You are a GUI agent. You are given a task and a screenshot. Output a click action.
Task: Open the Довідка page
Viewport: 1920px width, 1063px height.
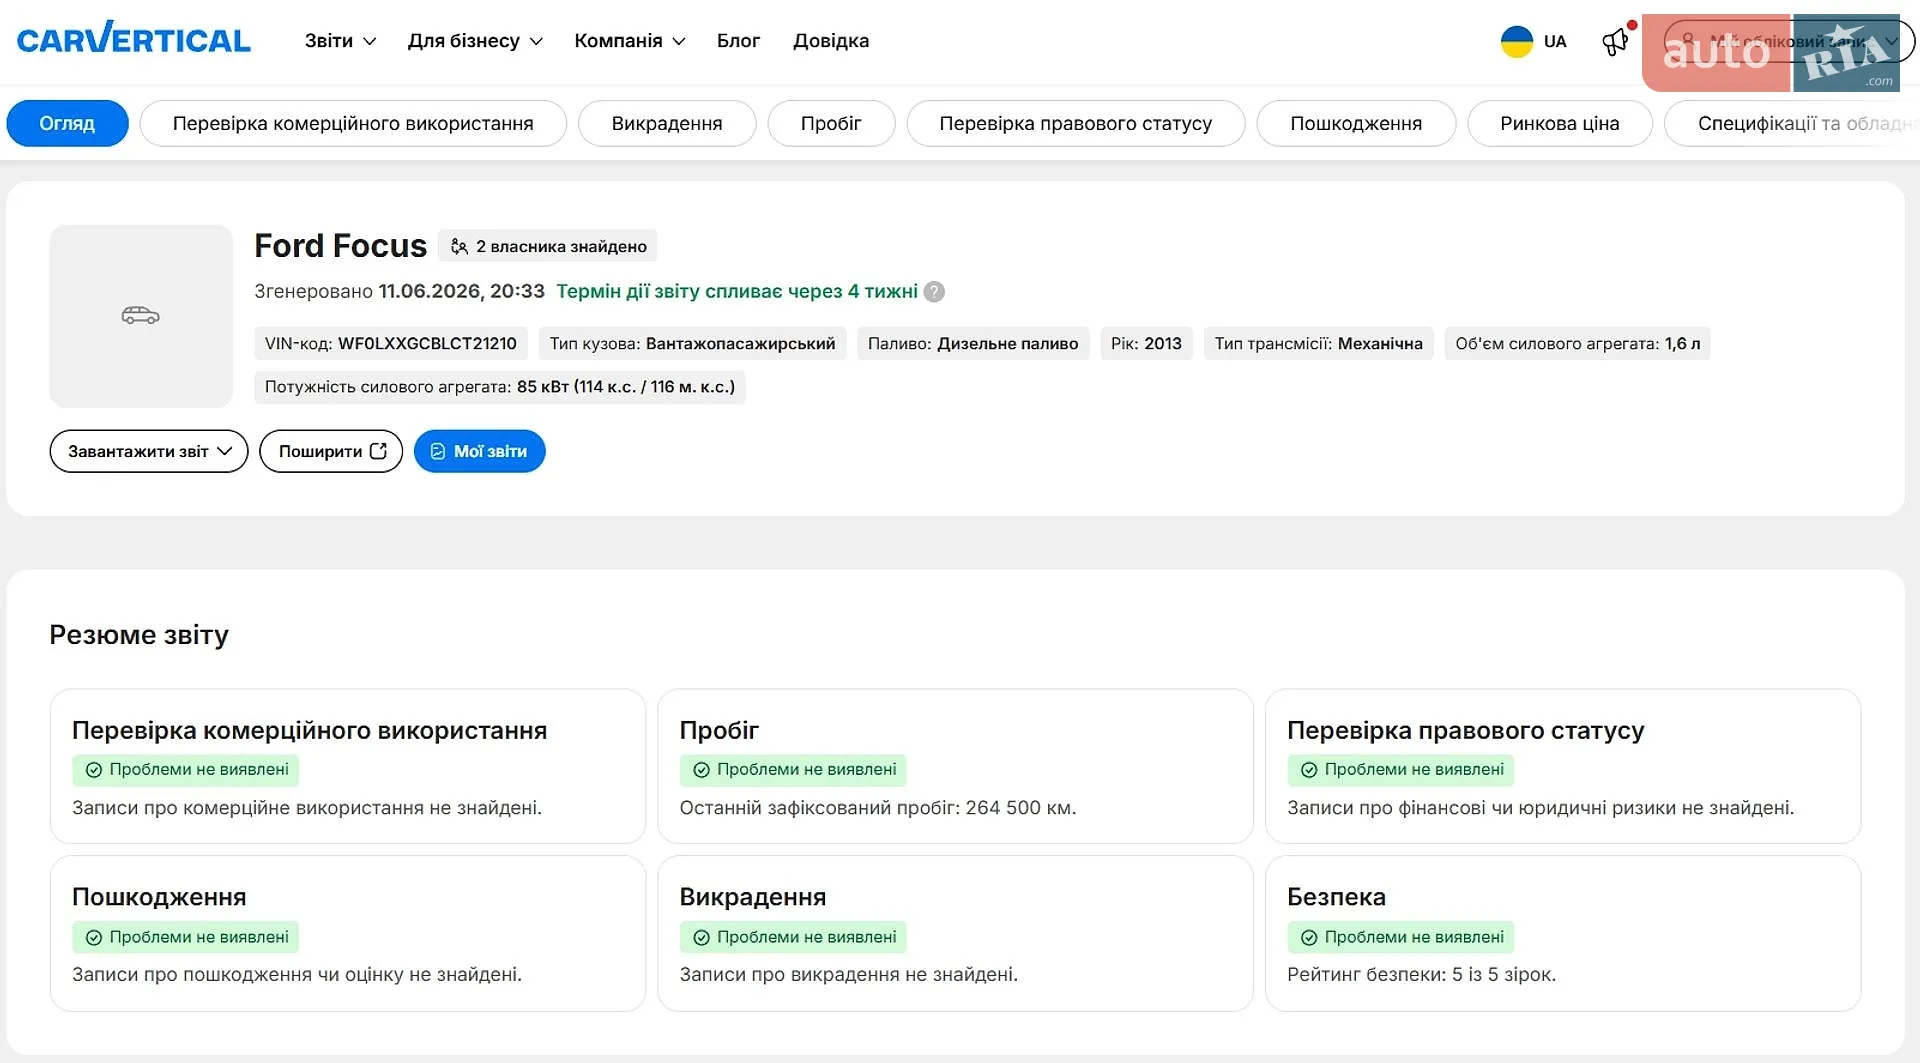(x=831, y=41)
